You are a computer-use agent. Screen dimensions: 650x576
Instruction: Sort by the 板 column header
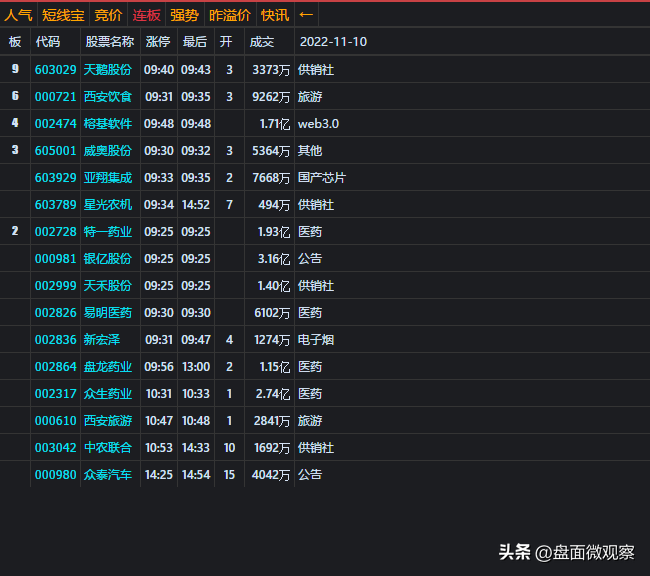click(15, 41)
